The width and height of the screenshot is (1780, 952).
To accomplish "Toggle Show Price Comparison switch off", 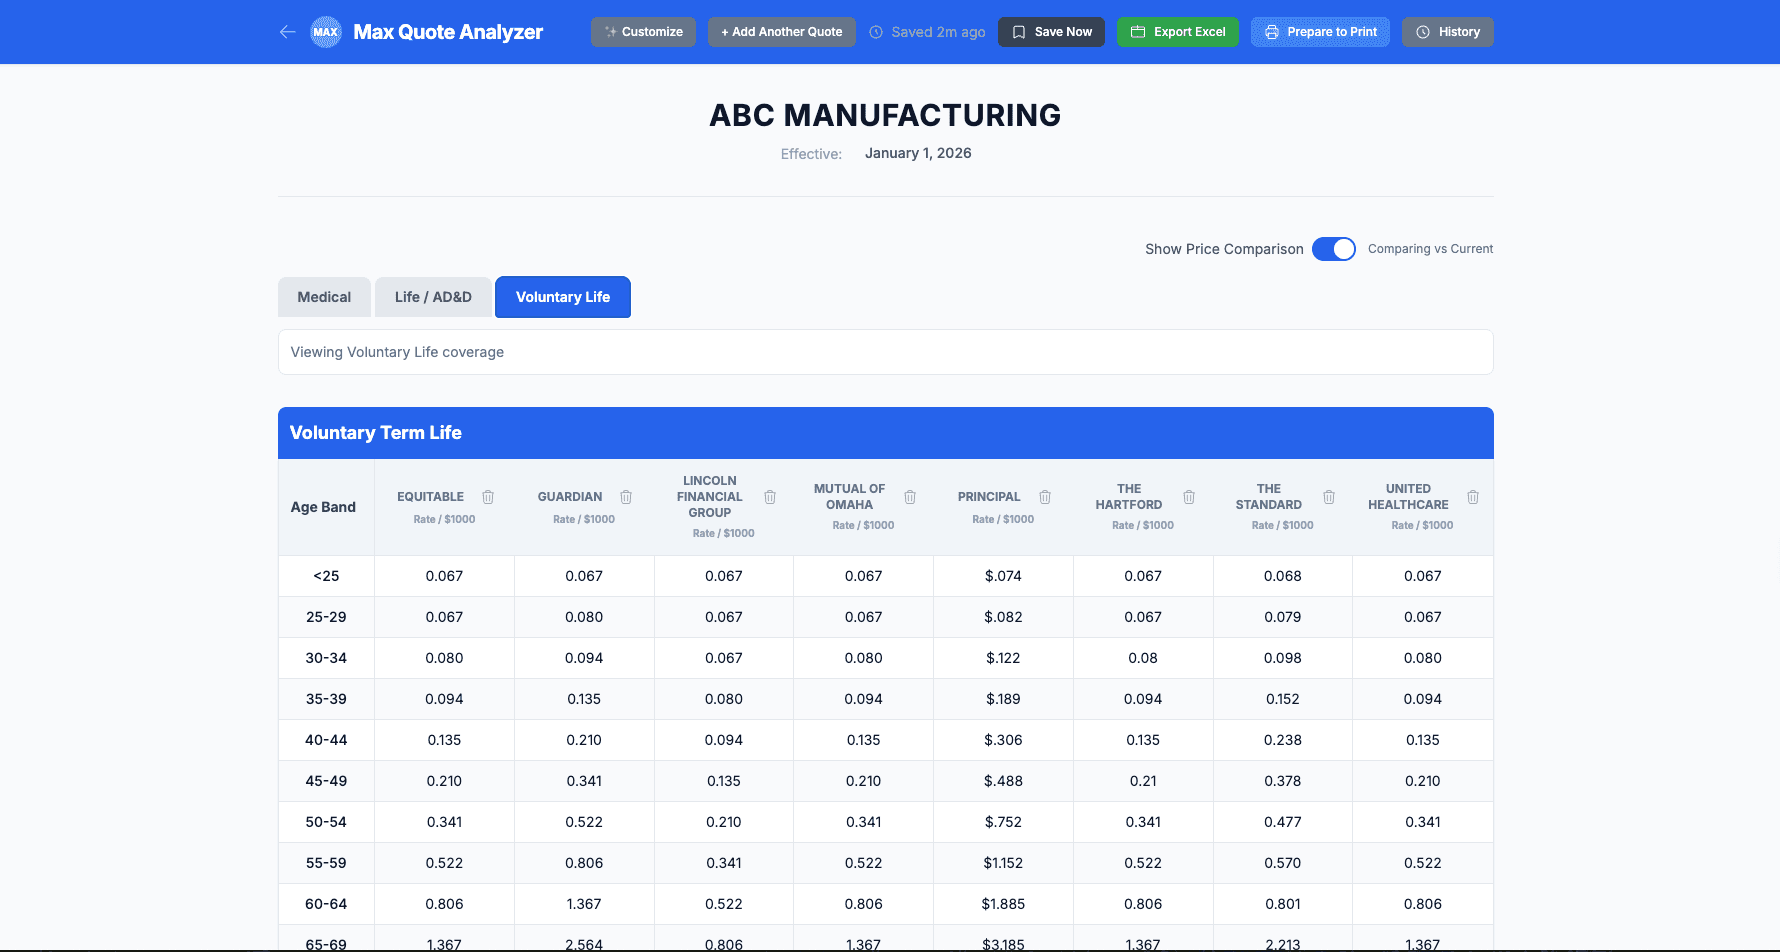I will pos(1333,249).
